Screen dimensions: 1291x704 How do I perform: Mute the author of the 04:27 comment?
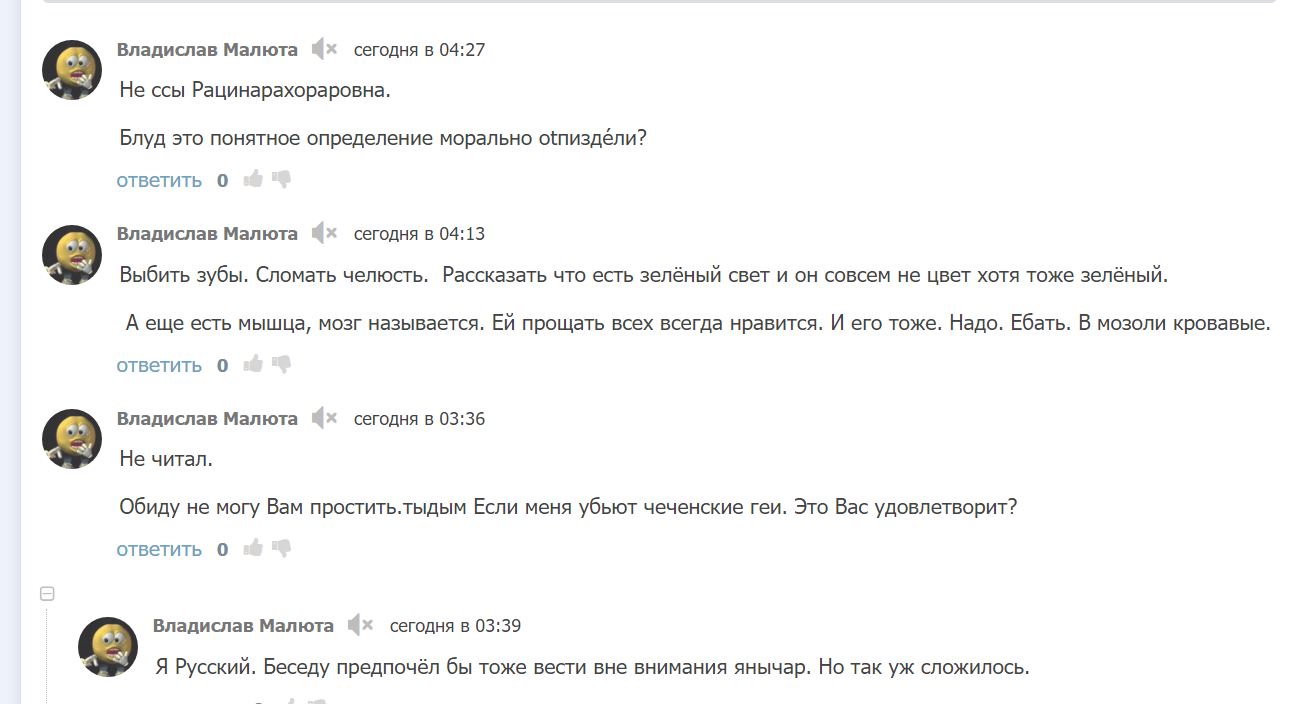[324, 49]
